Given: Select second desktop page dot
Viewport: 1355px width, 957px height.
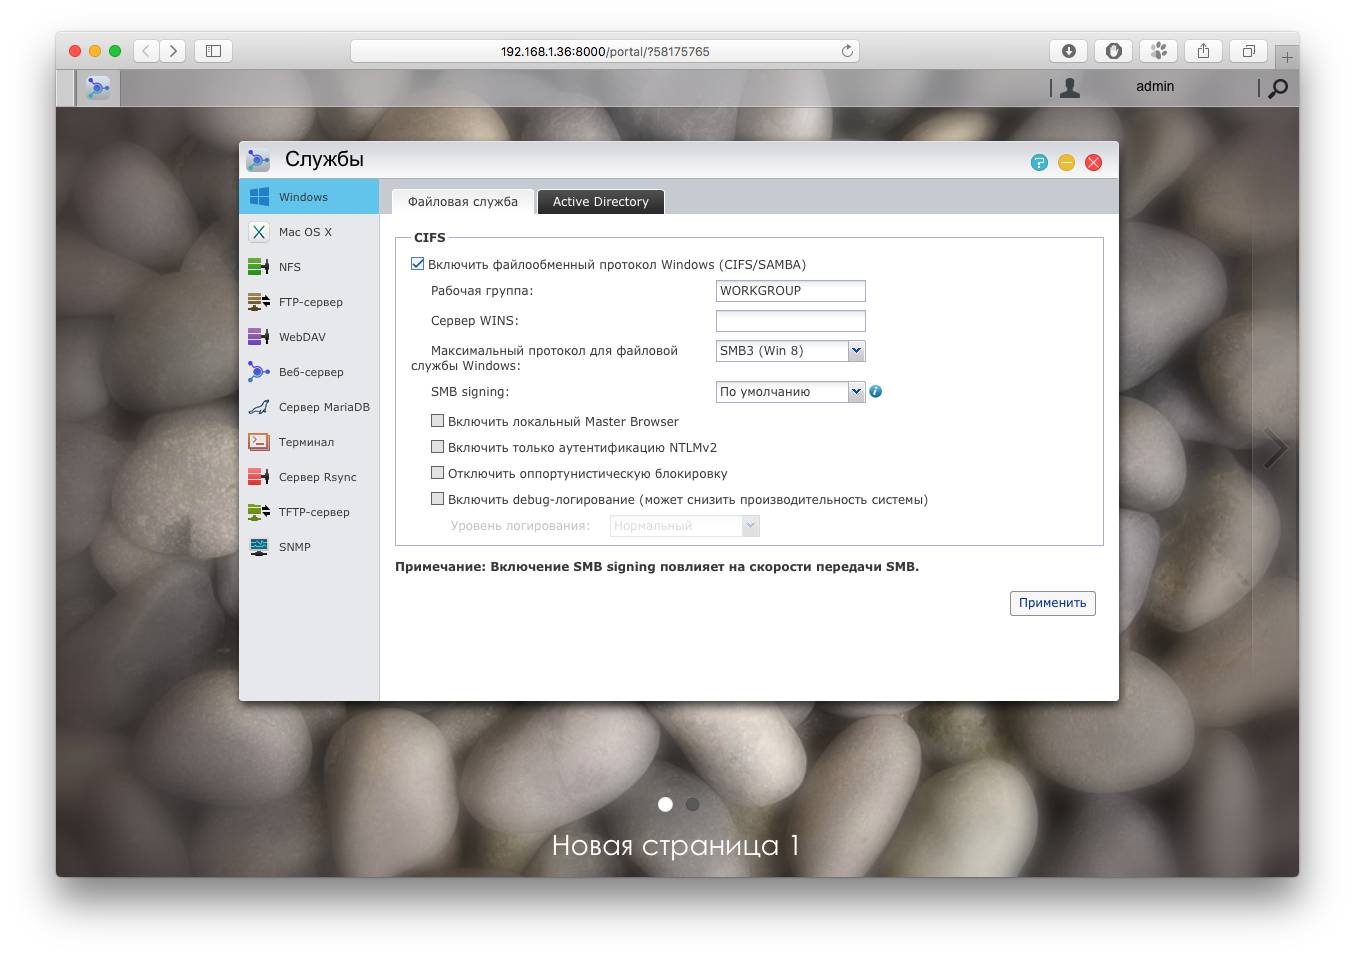Looking at the screenshot, I should (692, 804).
